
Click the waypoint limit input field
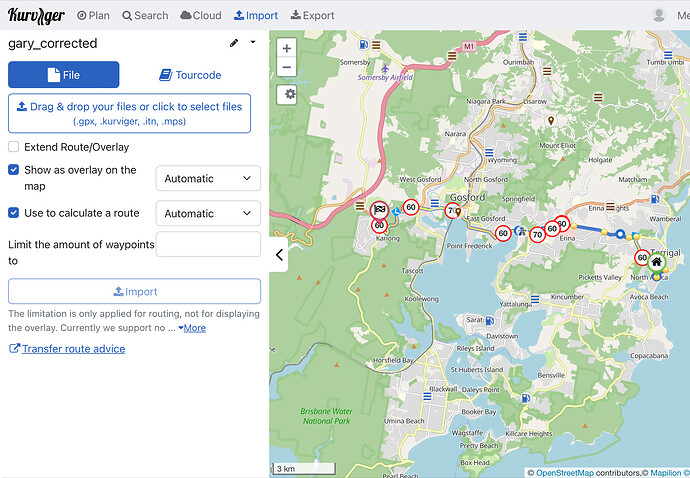pos(208,244)
